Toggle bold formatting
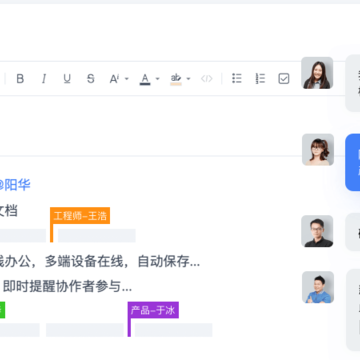The width and height of the screenshot is (360, 360). (20, 79)
